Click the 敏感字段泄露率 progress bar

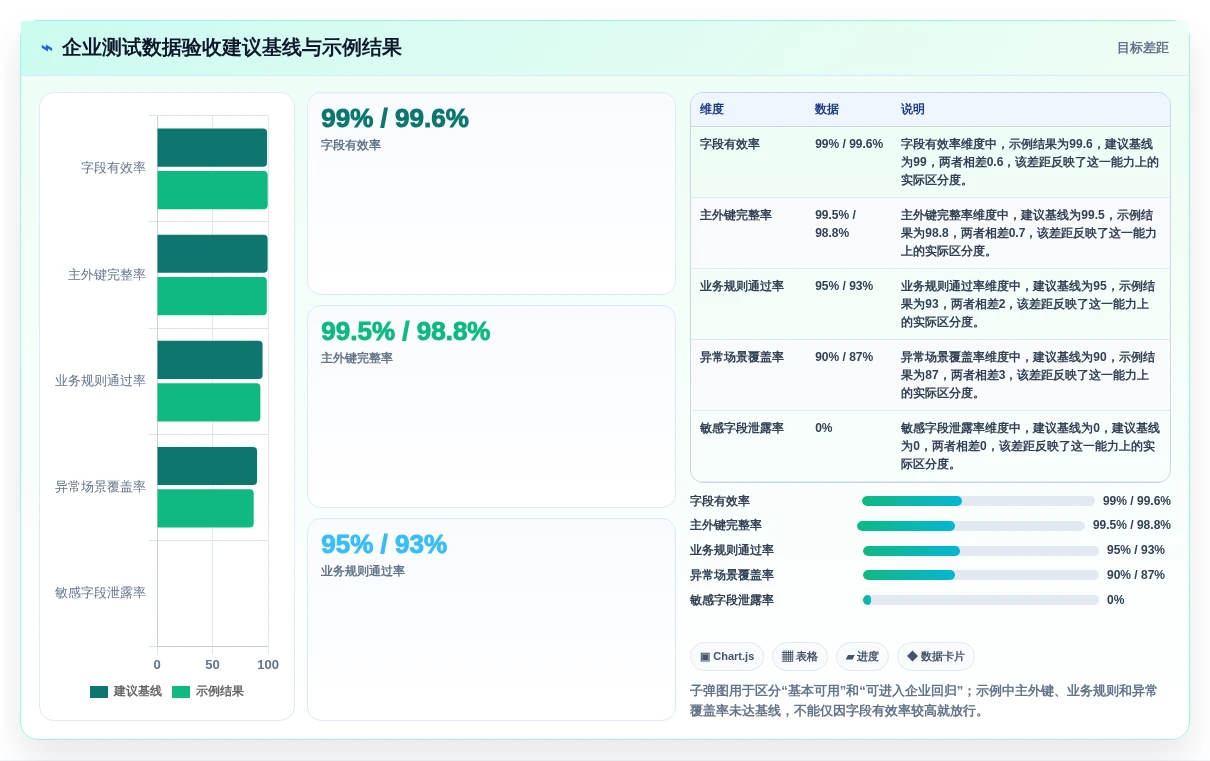pos(981,600)
